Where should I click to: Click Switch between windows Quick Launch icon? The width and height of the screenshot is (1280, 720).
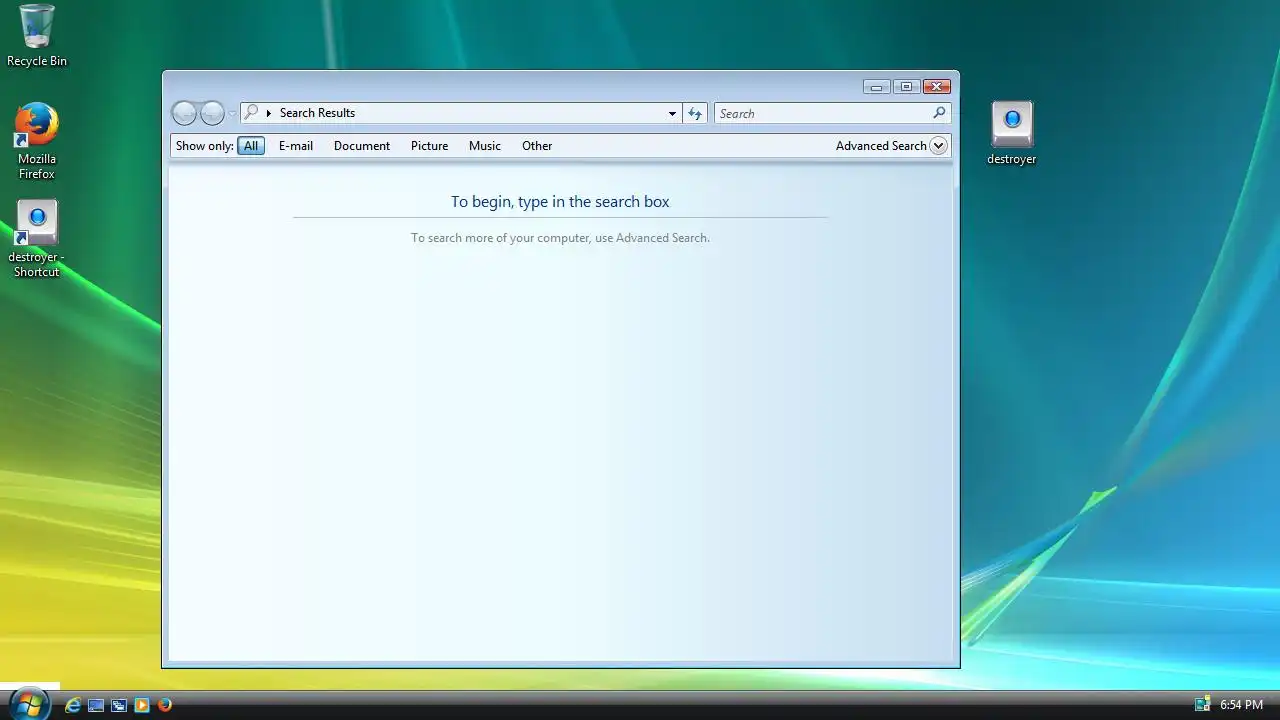coord(119,705)
